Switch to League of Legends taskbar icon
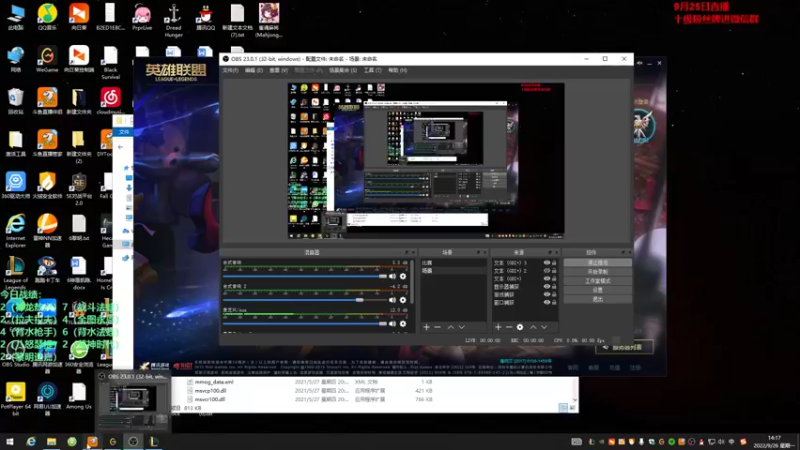800x450 pixels. coord(154,441)
